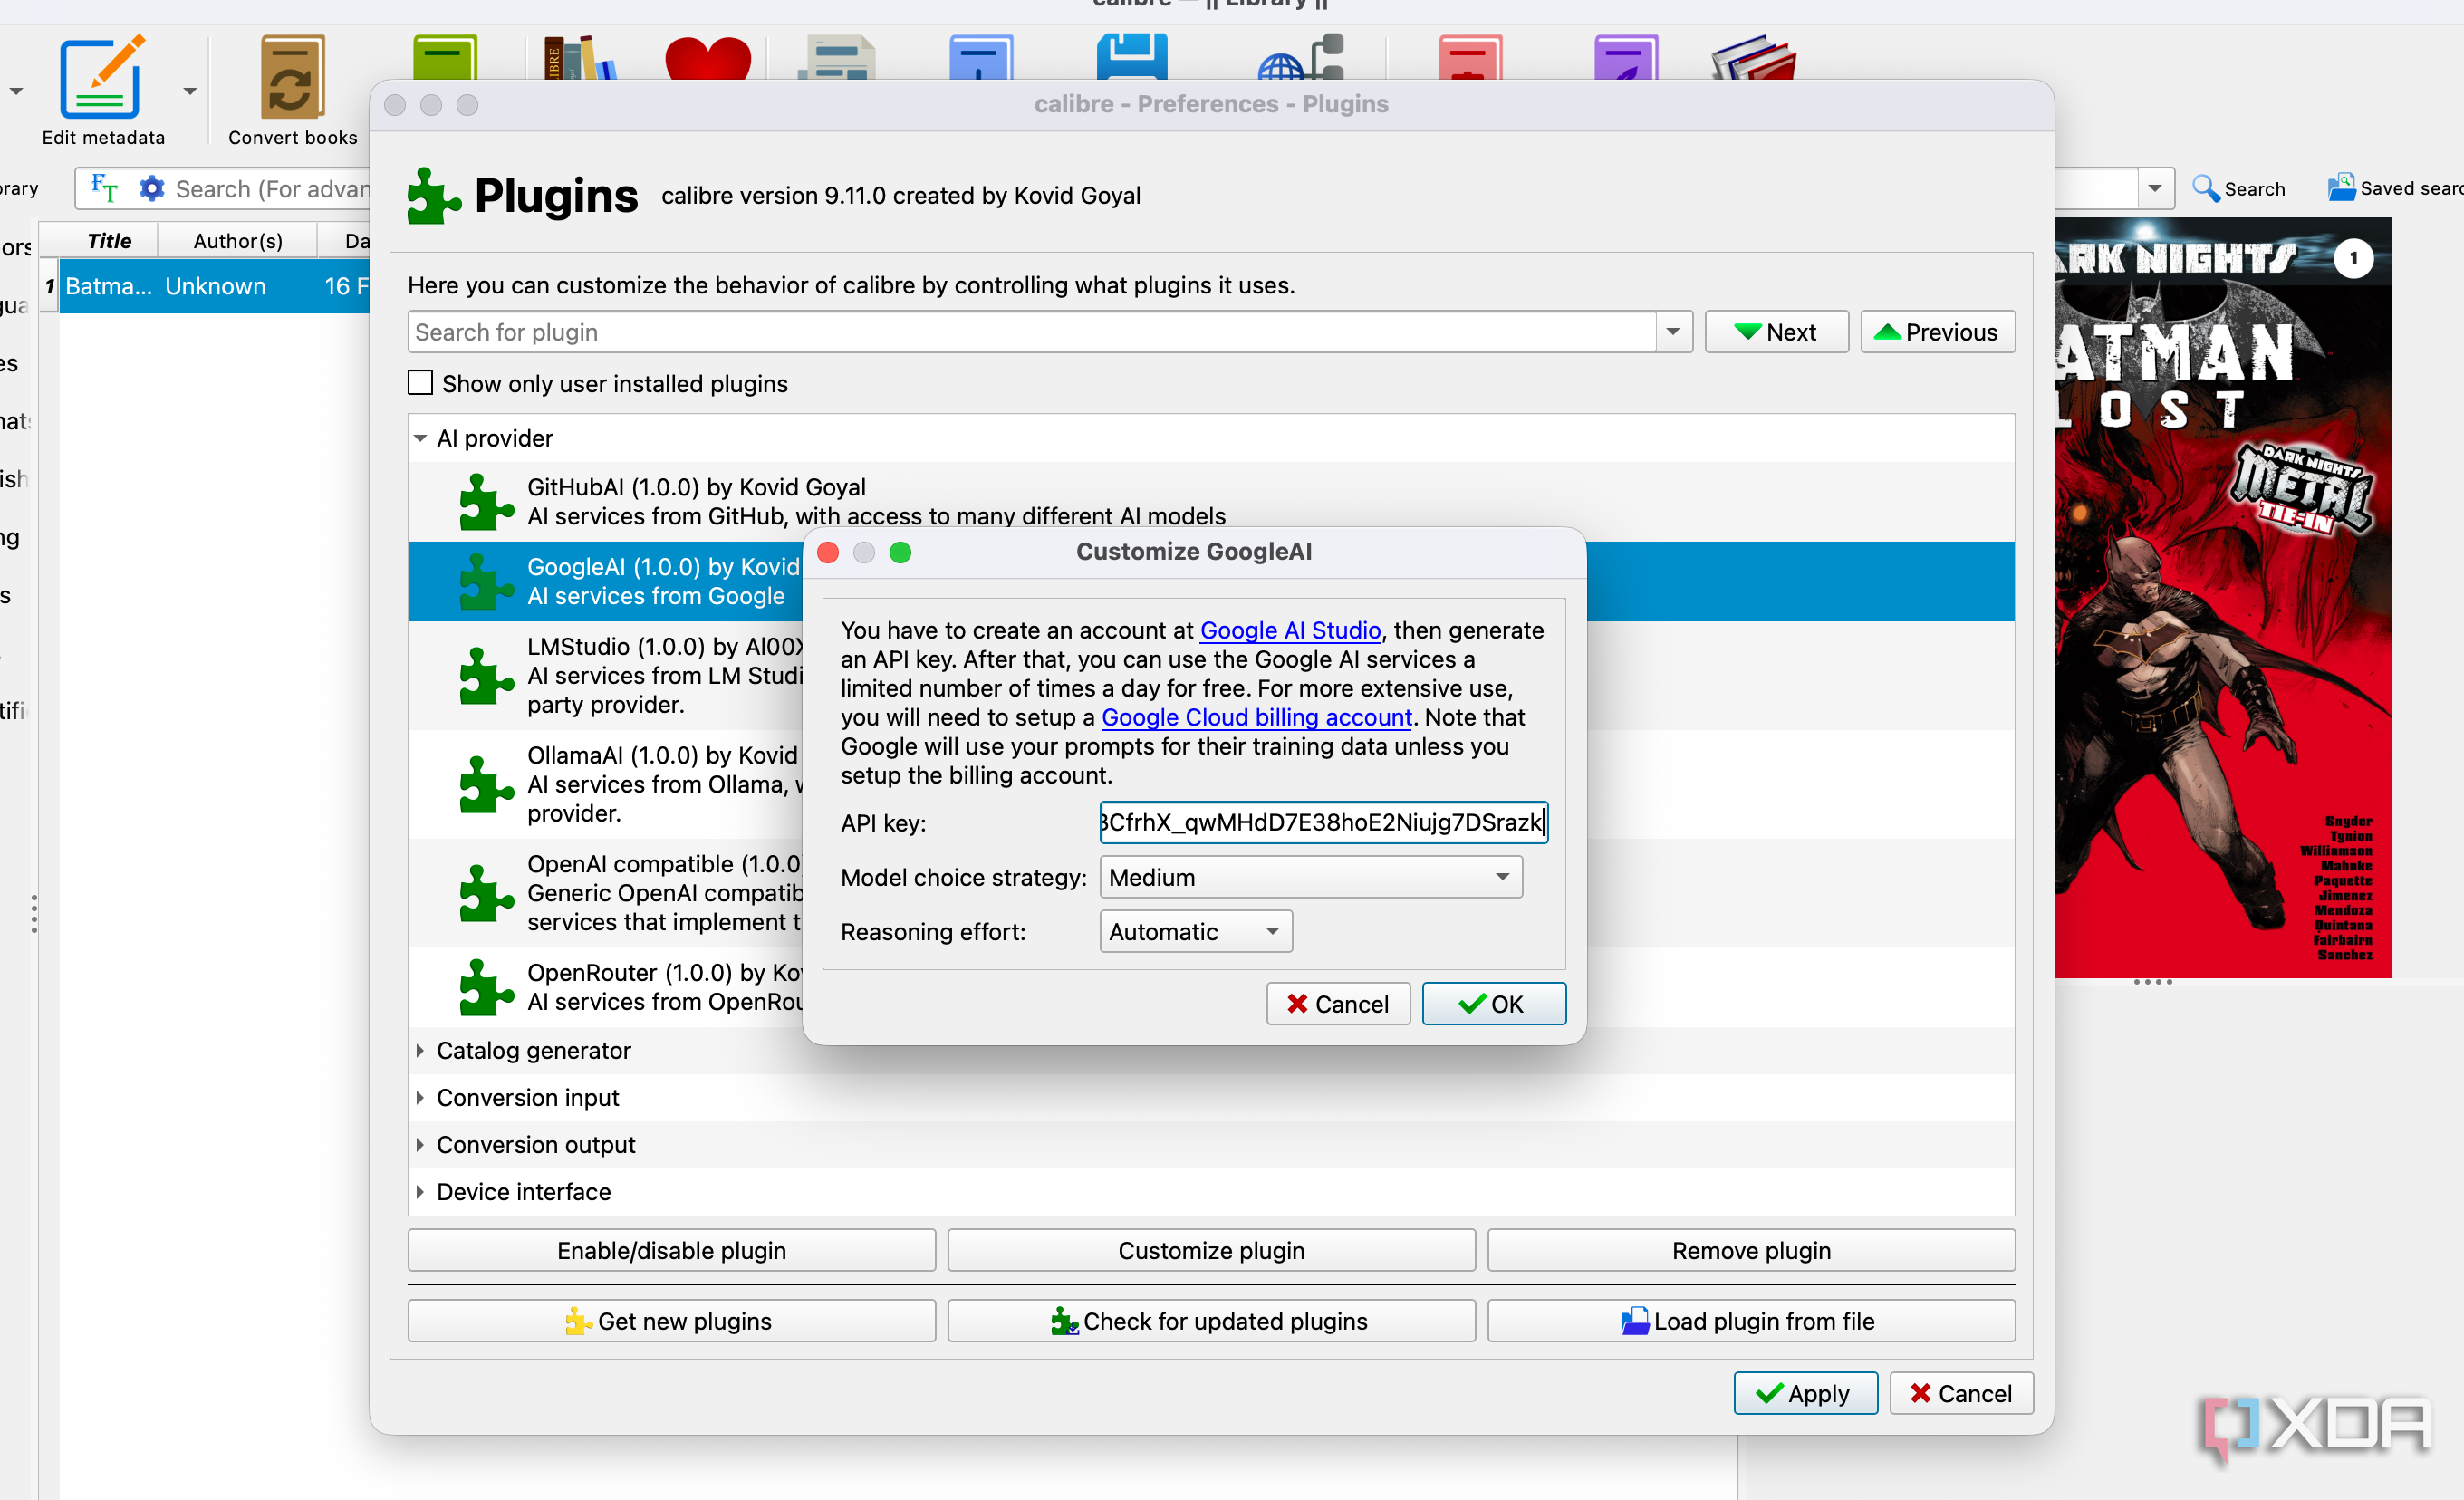
Task: Open the Search for plugin history dropdown
Action: click(x=1672, y=332)
